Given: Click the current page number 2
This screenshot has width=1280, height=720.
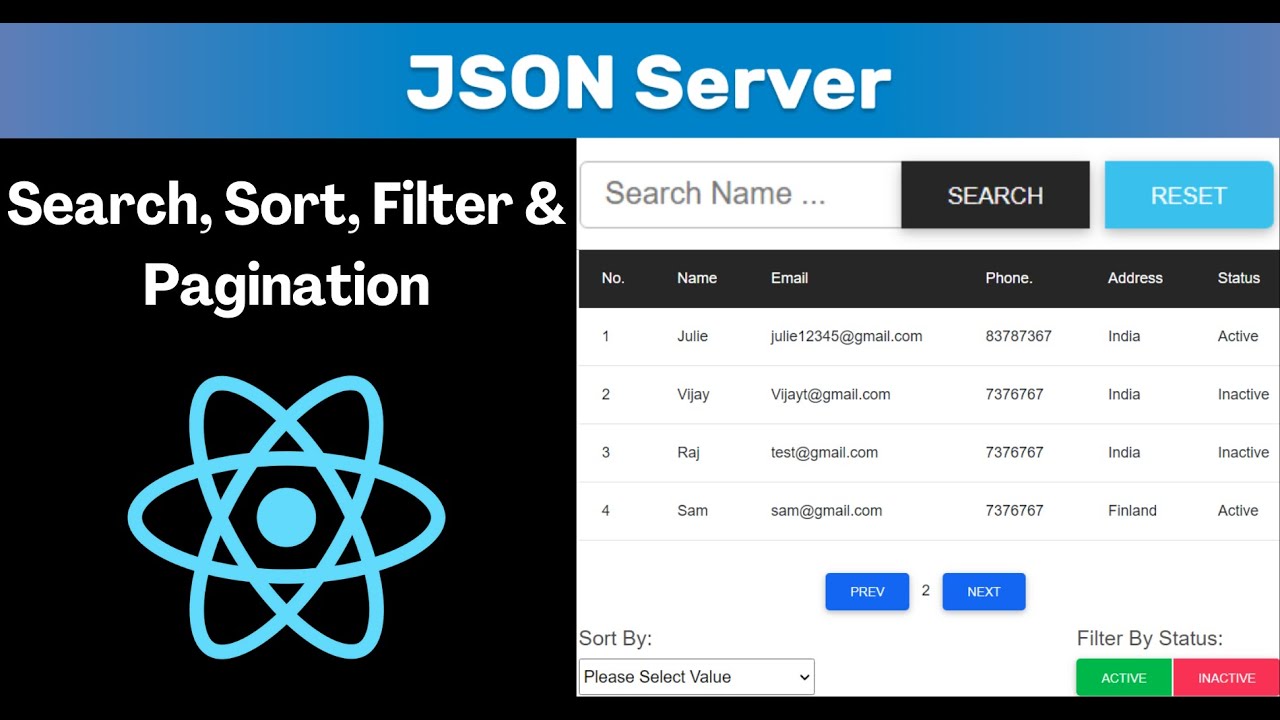Looking at the screenshot, I should click(926, 590).
